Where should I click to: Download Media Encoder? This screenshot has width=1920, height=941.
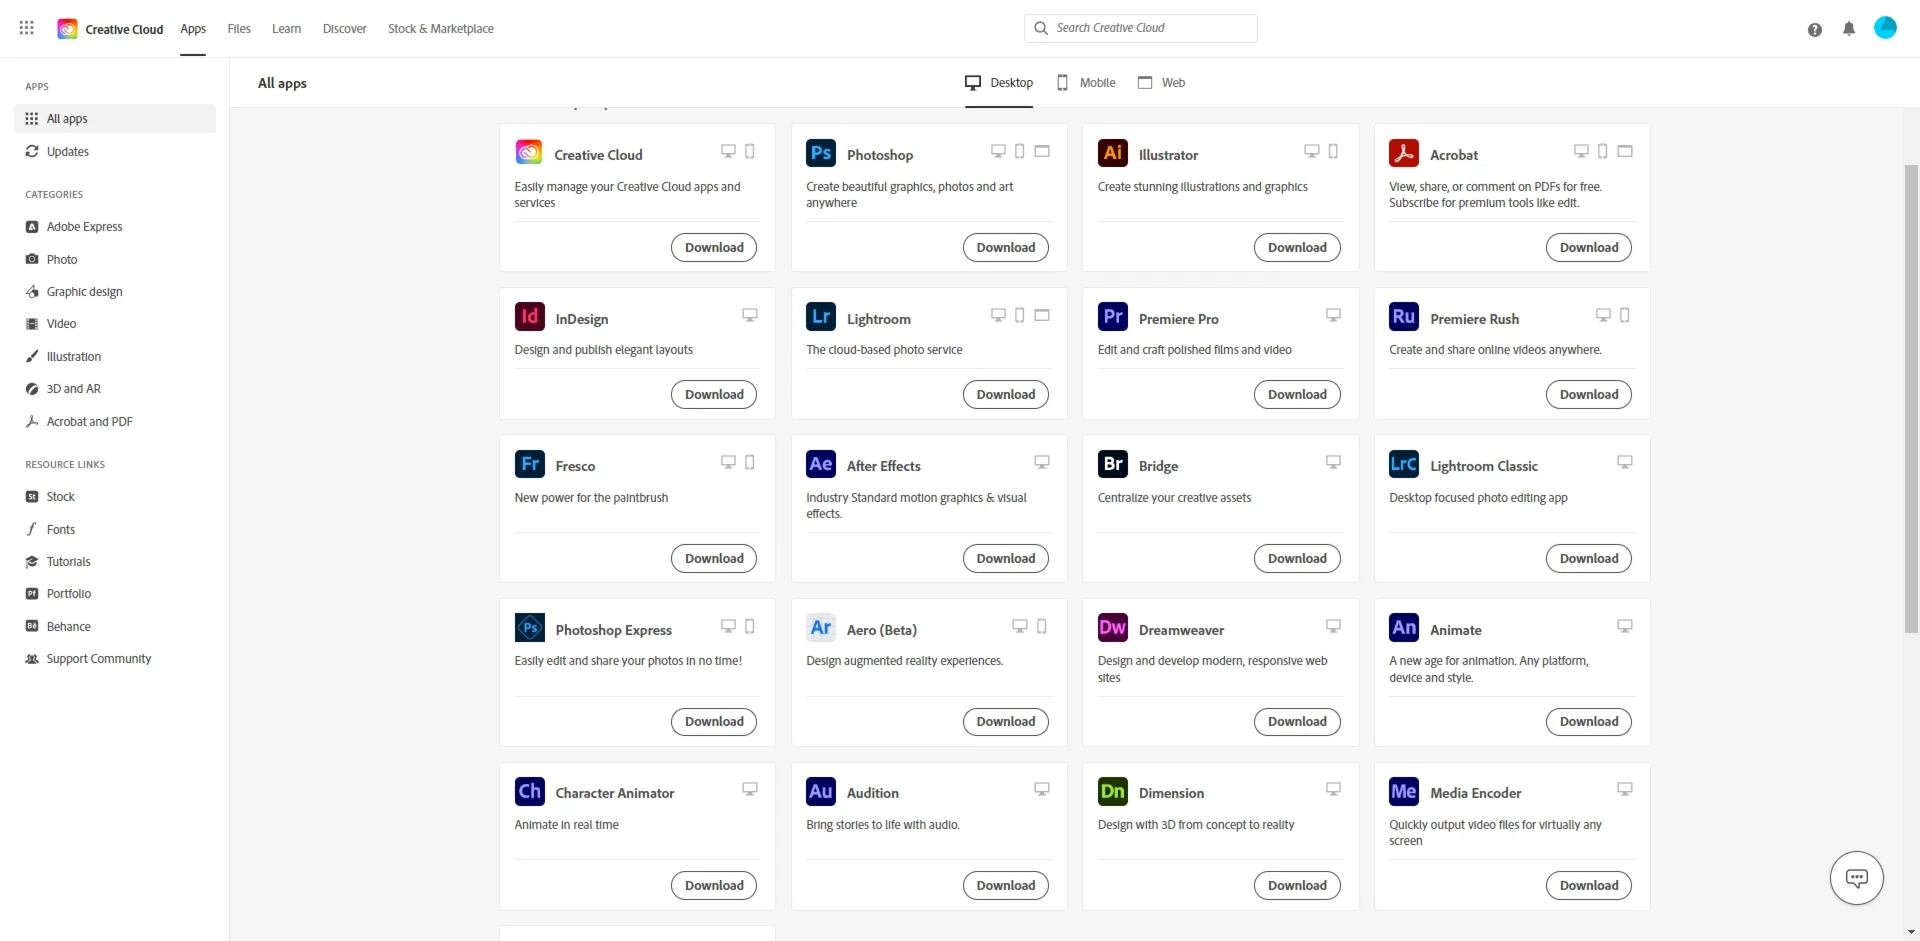1589,886
